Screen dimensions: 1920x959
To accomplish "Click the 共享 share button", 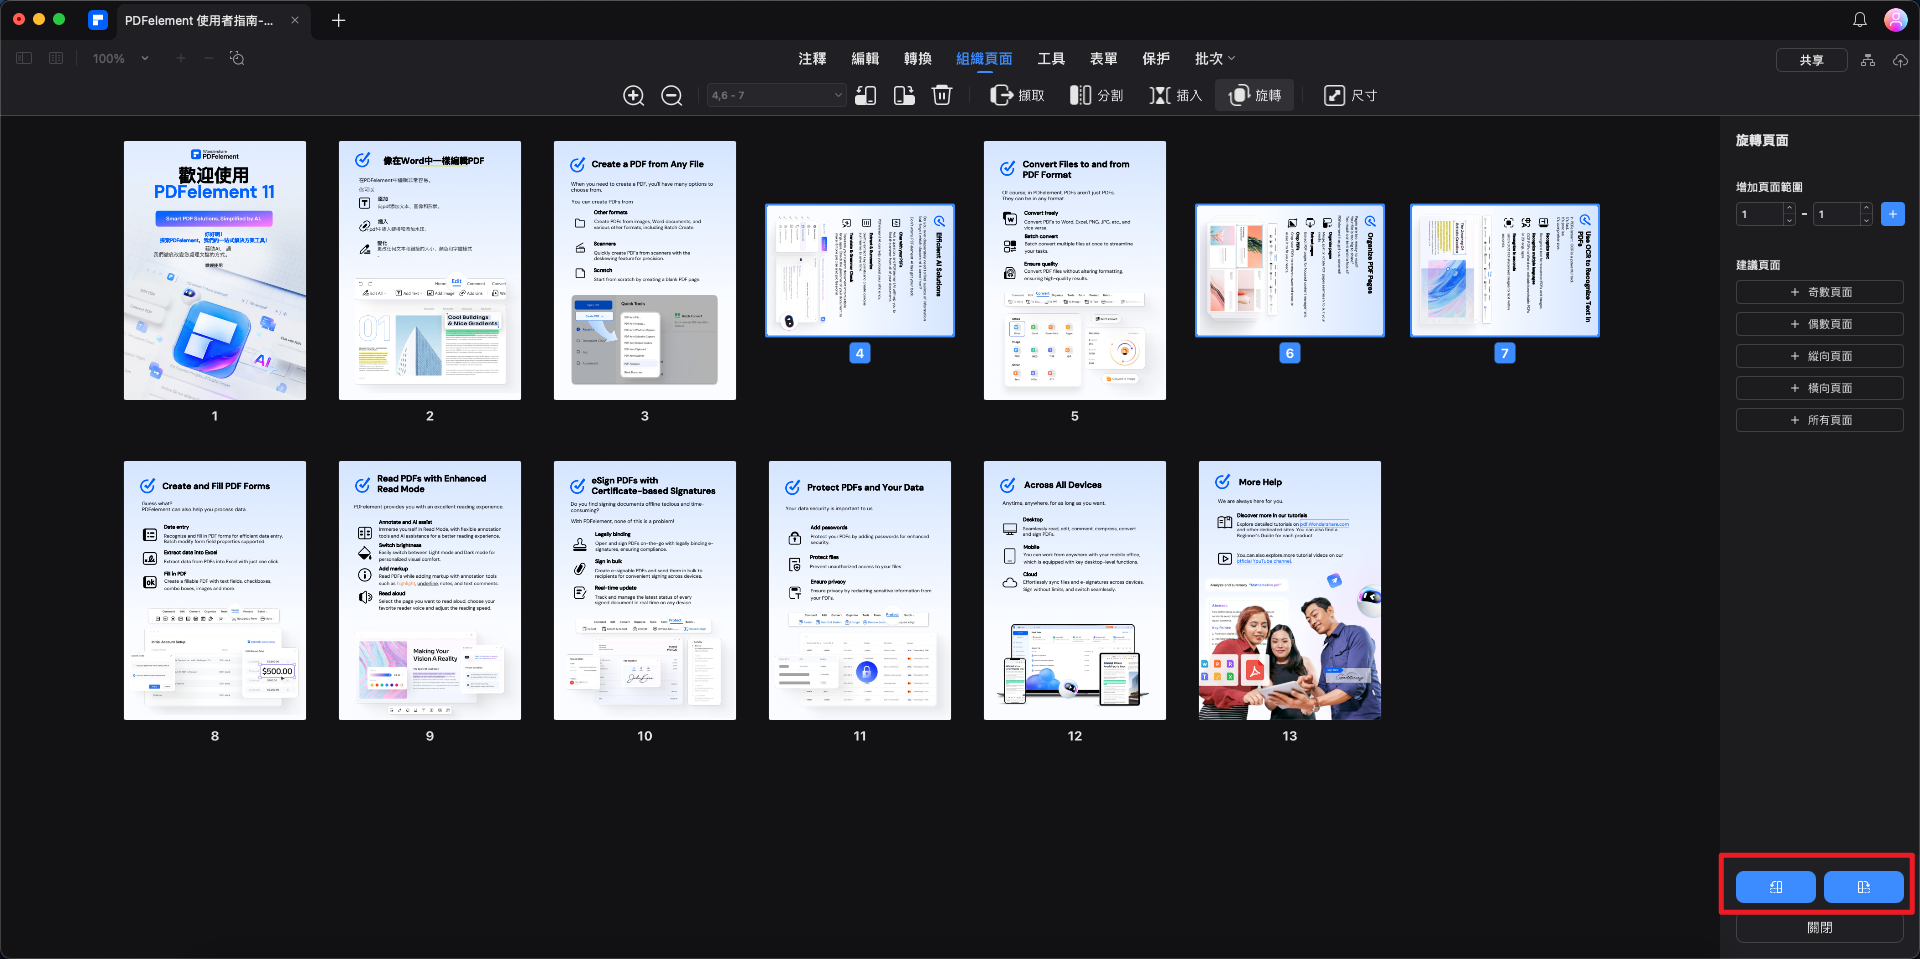I will [x=1811, y=60].
